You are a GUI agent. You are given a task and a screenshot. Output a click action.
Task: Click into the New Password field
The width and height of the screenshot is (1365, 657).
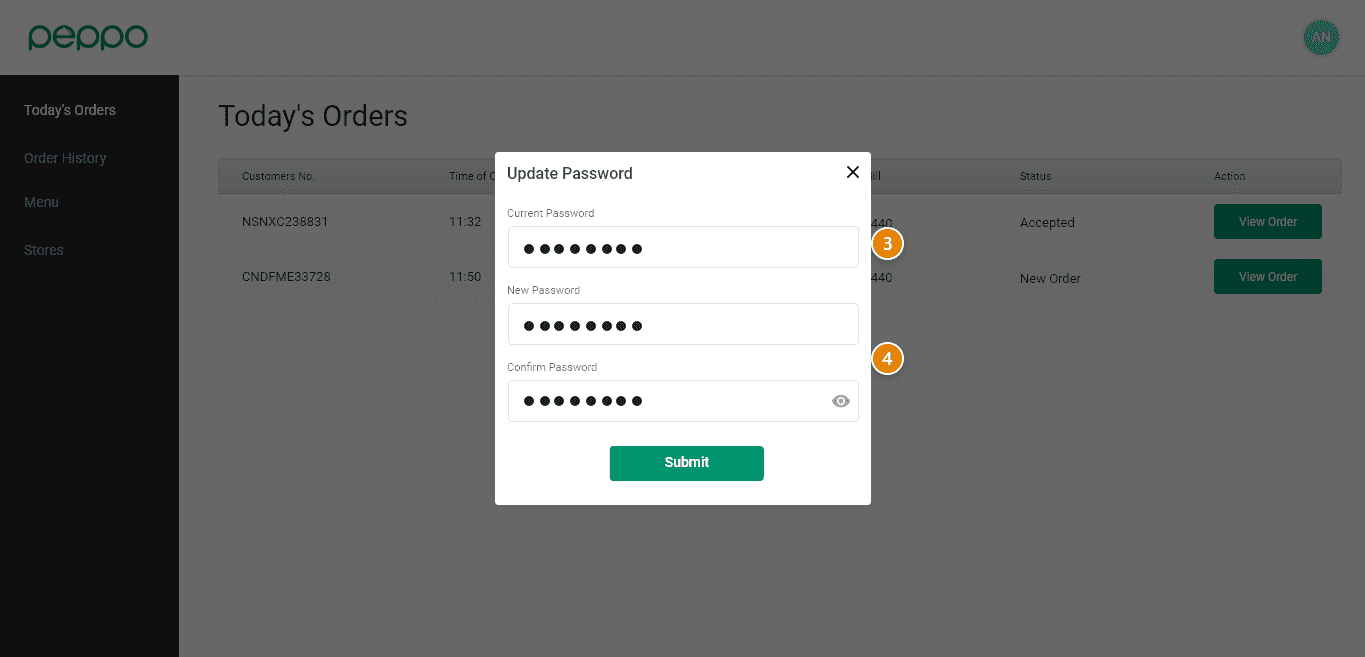[683, 324]
